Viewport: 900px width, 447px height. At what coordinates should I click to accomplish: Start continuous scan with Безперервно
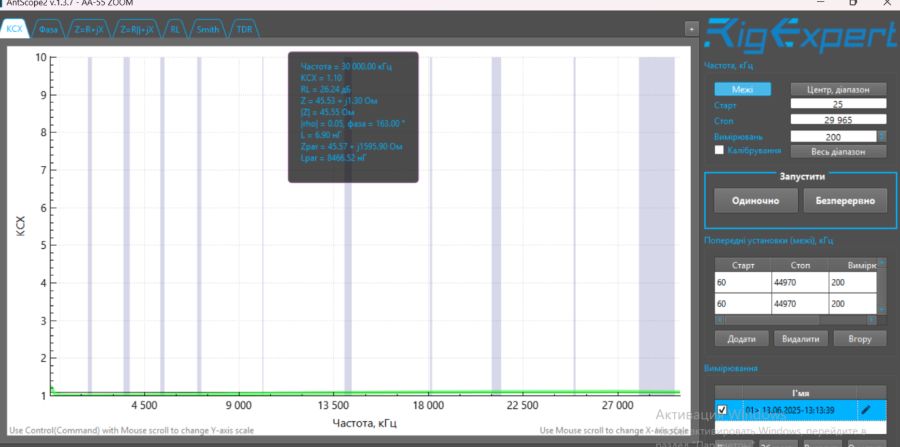coord(845,200)
